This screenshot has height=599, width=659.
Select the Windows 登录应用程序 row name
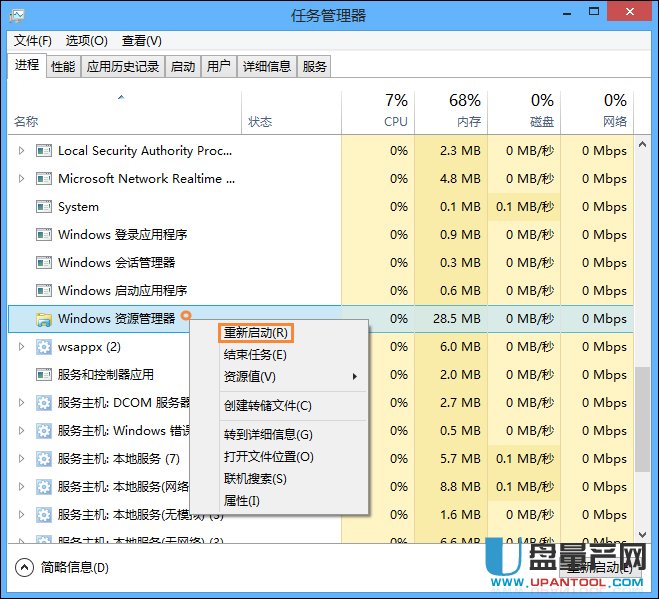click(x=123, y=235)
